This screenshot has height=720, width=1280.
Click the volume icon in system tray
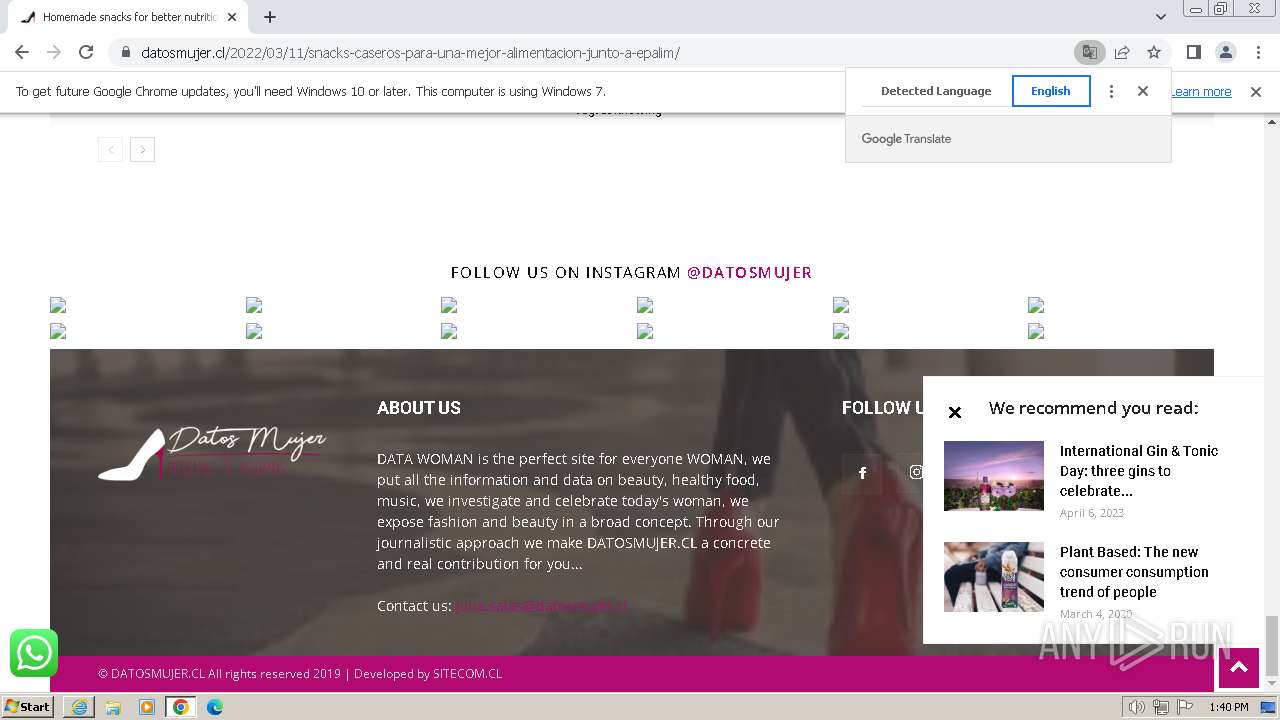point(1136,707)
